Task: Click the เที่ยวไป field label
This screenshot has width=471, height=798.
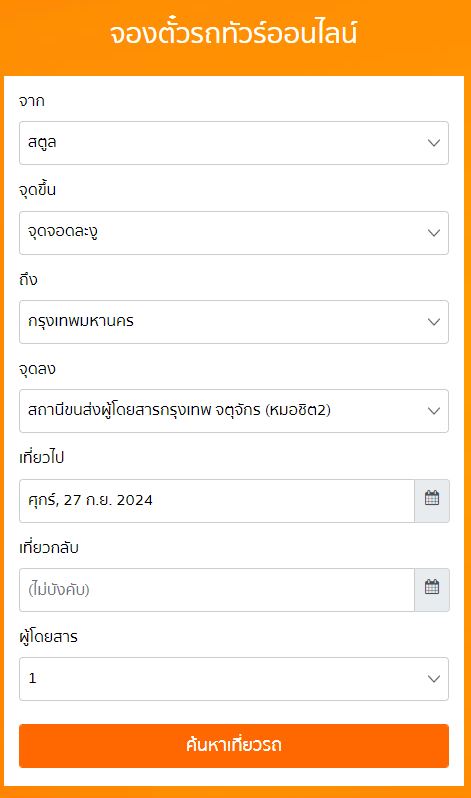Action: pyautogui.click(x=41, y=457)
